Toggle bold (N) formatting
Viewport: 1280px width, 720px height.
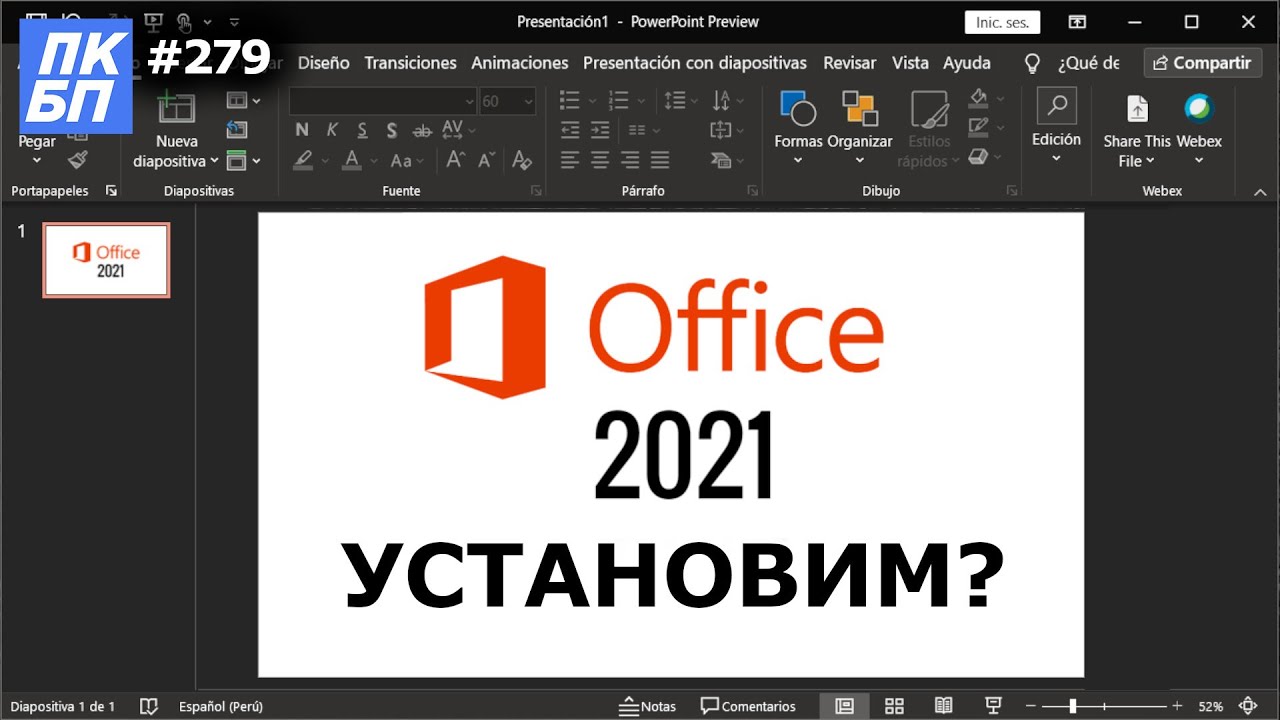click(x=302, y=130)
